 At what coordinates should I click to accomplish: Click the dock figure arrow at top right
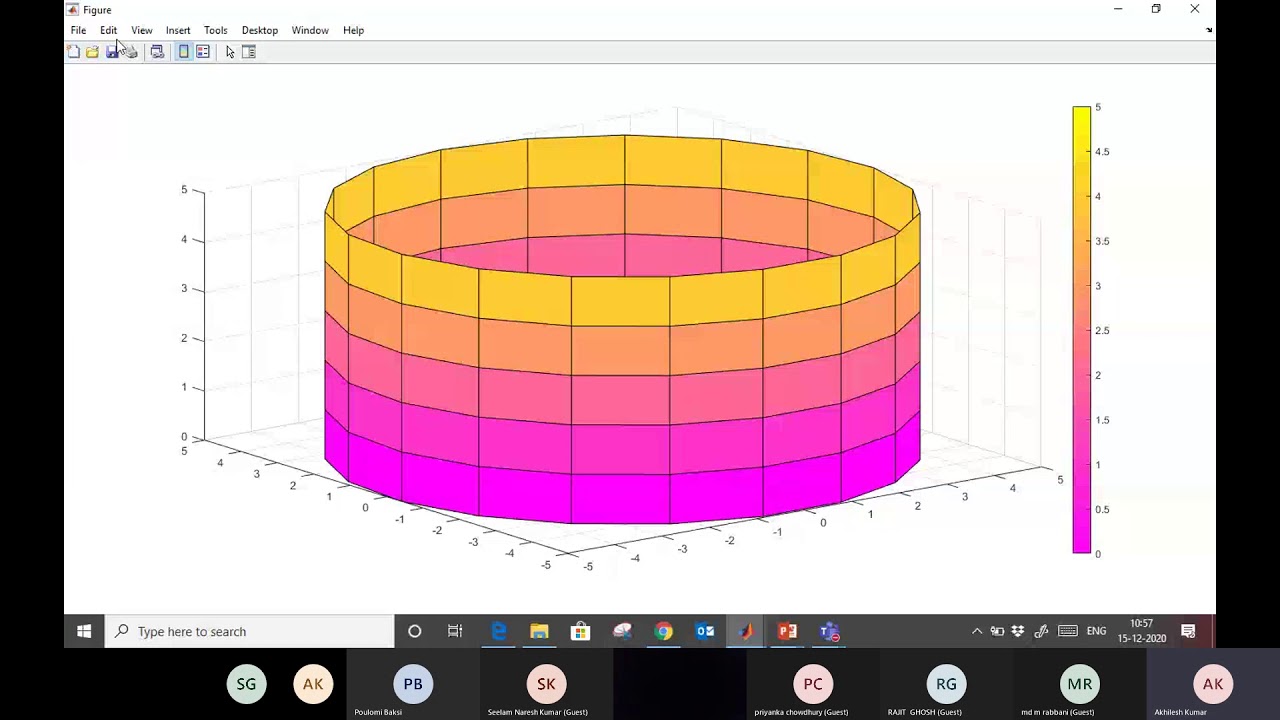(x=1209, y=30)
